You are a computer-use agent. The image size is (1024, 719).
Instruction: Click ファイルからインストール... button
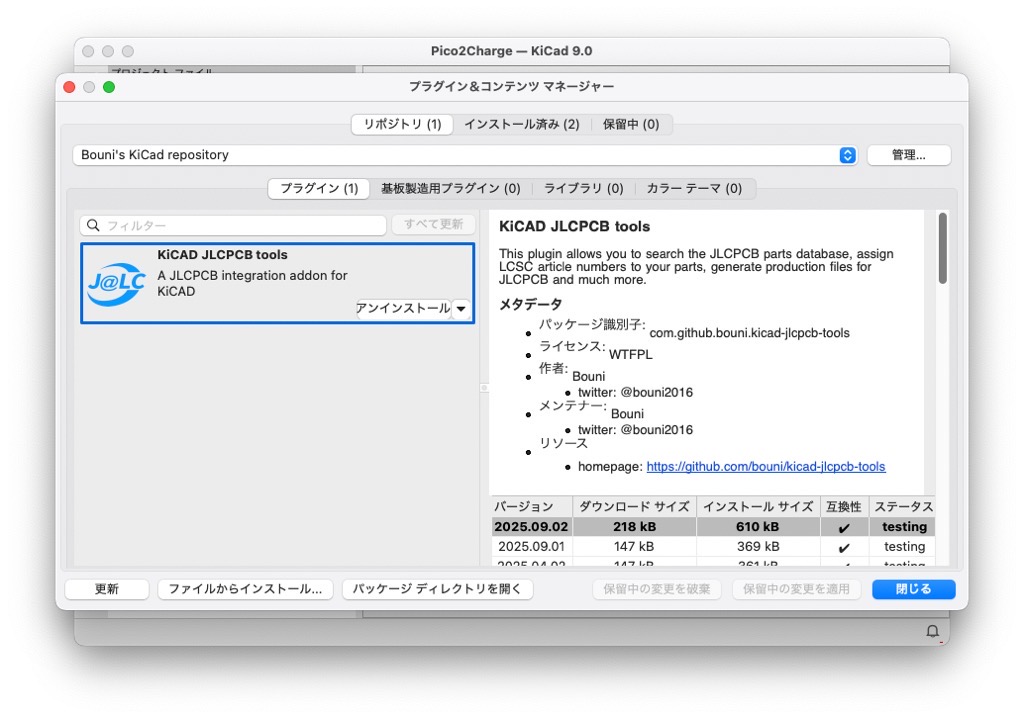coord(245,589)
